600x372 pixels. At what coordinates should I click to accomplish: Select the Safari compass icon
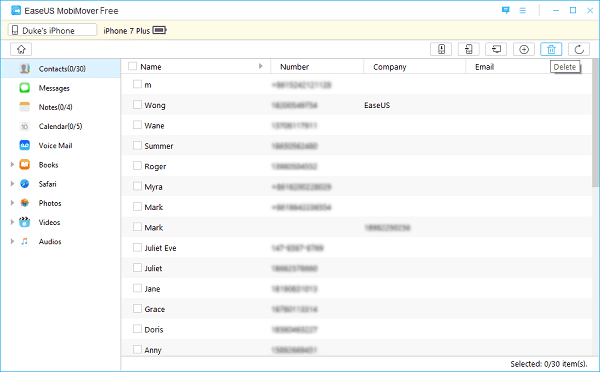(x=25, y=184)
